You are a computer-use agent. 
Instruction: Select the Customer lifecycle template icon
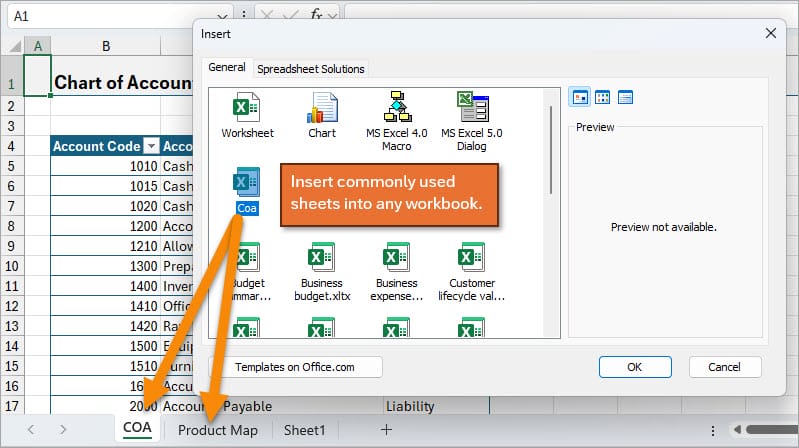tap(471, 257)
